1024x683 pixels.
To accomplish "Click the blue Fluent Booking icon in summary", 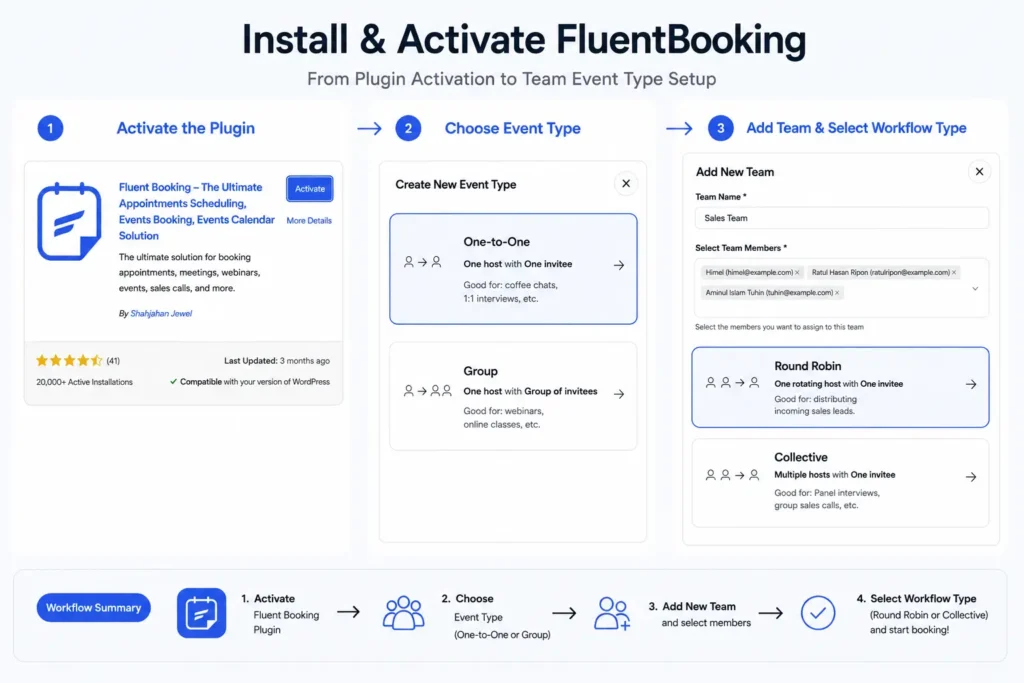I will click(201, 613).
